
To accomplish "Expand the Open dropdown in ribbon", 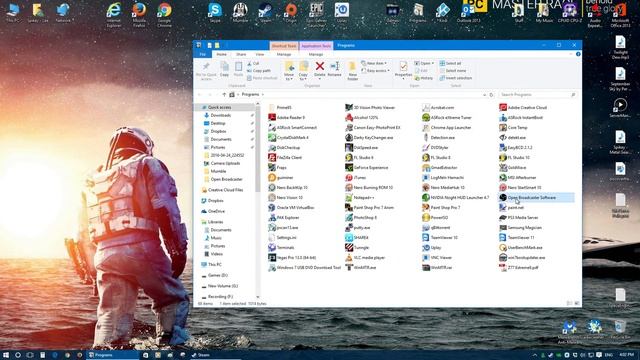I will 424,63.
